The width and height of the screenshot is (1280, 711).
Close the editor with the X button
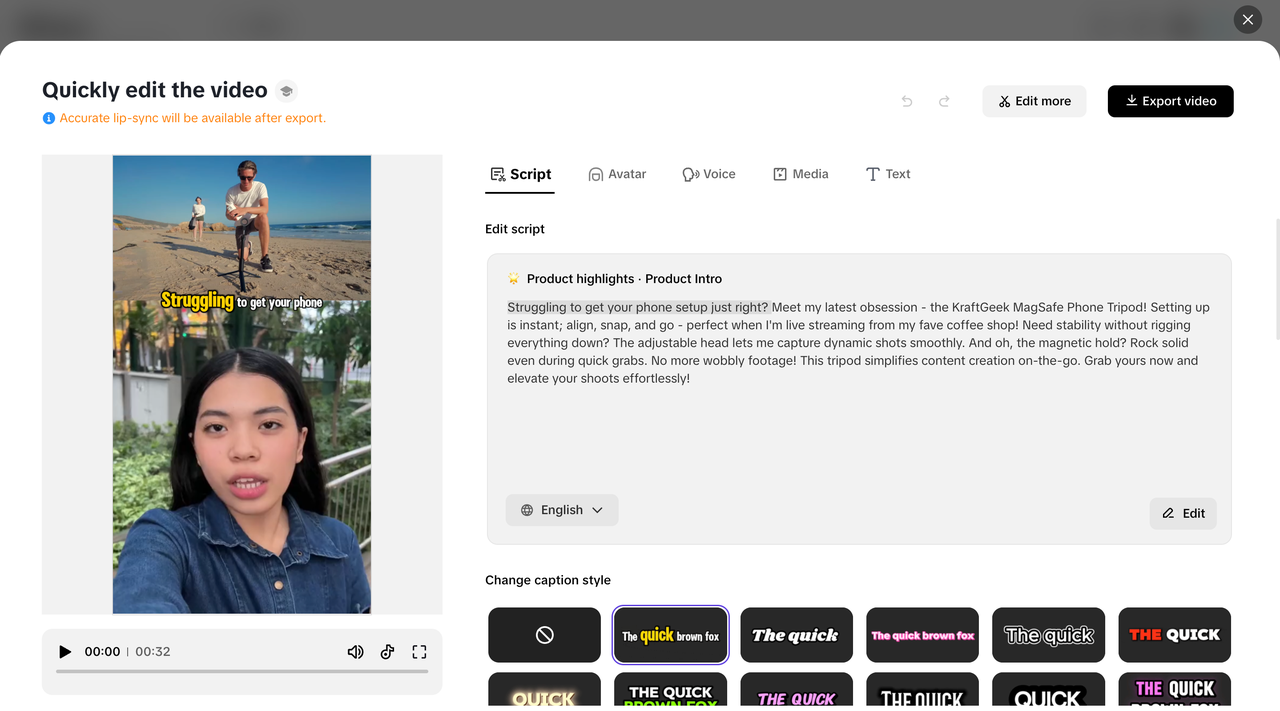pos(1247,19)
